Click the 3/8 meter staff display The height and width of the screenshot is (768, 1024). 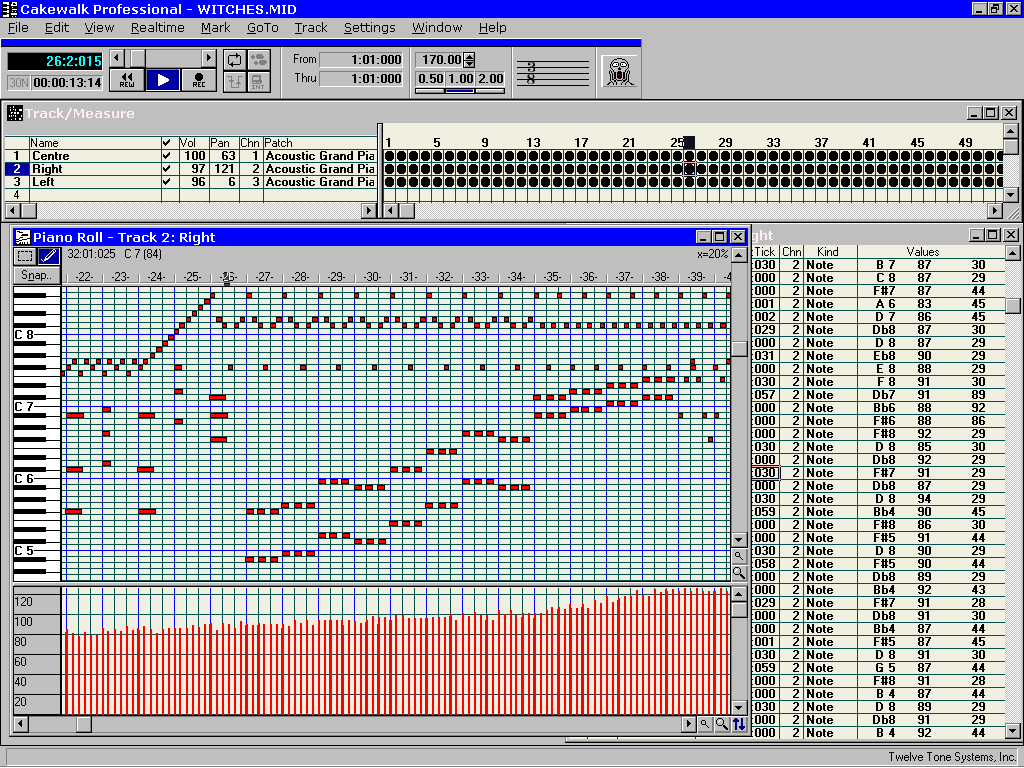pyautogui.click(x=552, y=72)
